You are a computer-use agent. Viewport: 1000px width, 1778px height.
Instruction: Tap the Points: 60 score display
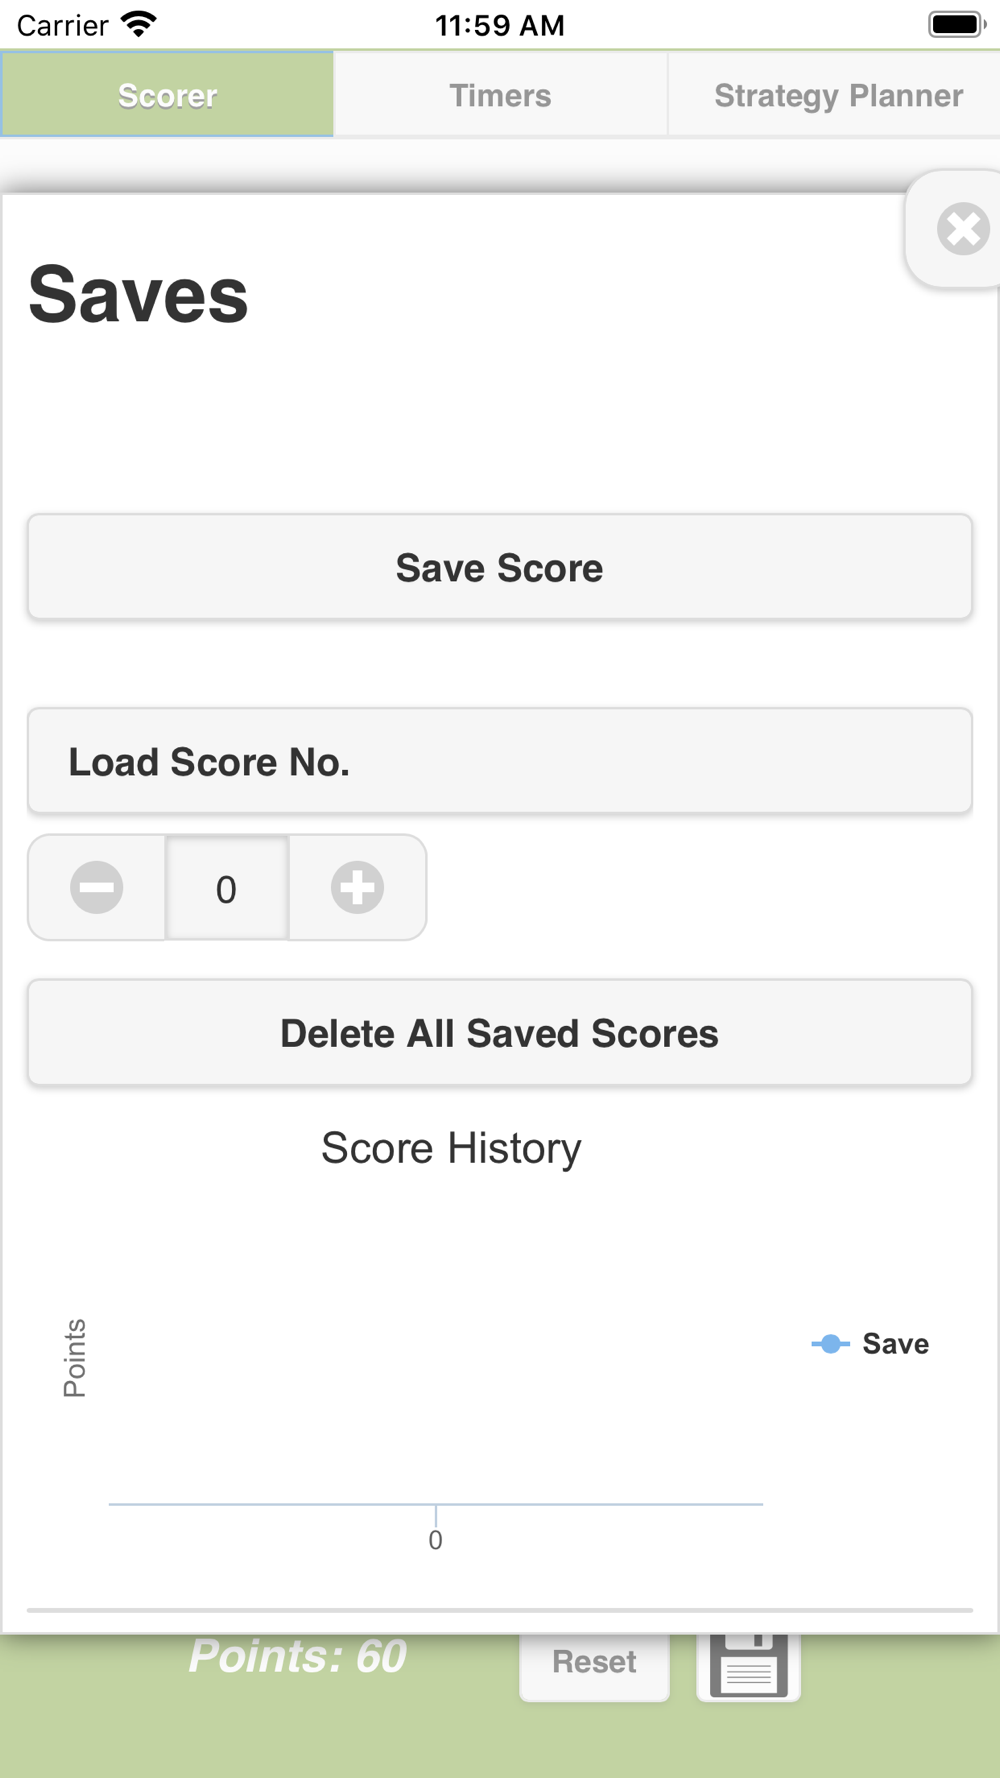click(x=297, y=1656)
